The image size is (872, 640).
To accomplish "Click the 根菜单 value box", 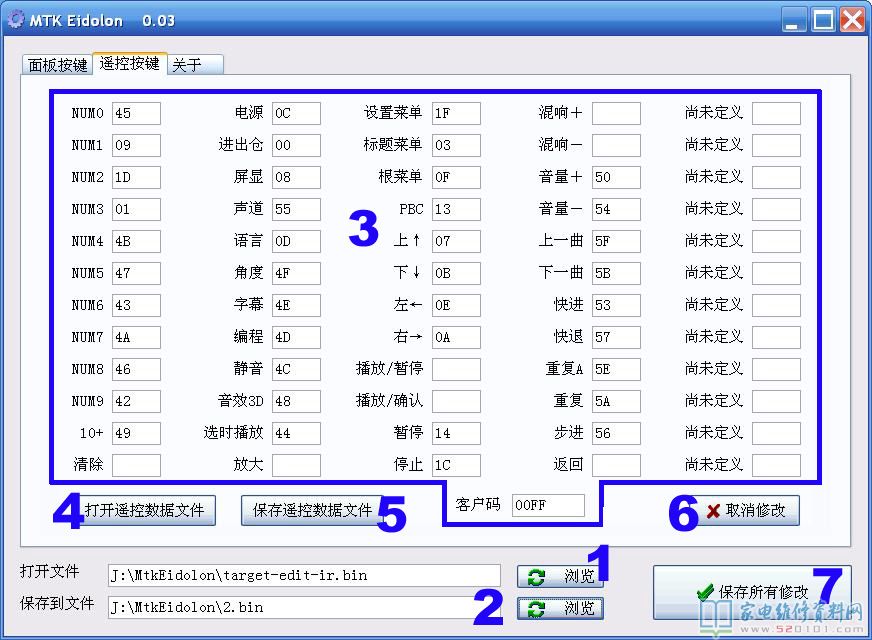I will (457, 177).
